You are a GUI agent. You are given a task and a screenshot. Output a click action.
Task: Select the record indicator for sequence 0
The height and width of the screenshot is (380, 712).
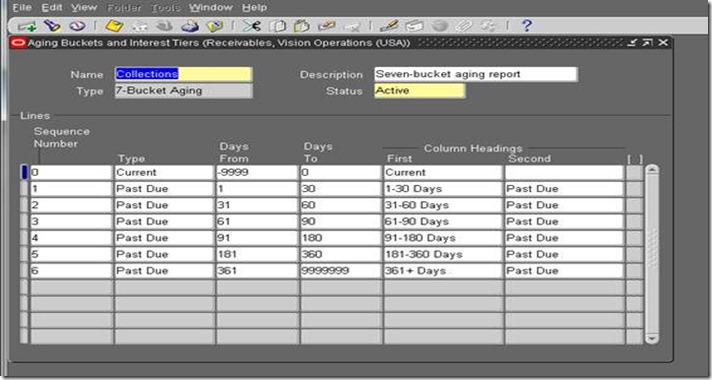pyautogui.click(x=25, y=173)
